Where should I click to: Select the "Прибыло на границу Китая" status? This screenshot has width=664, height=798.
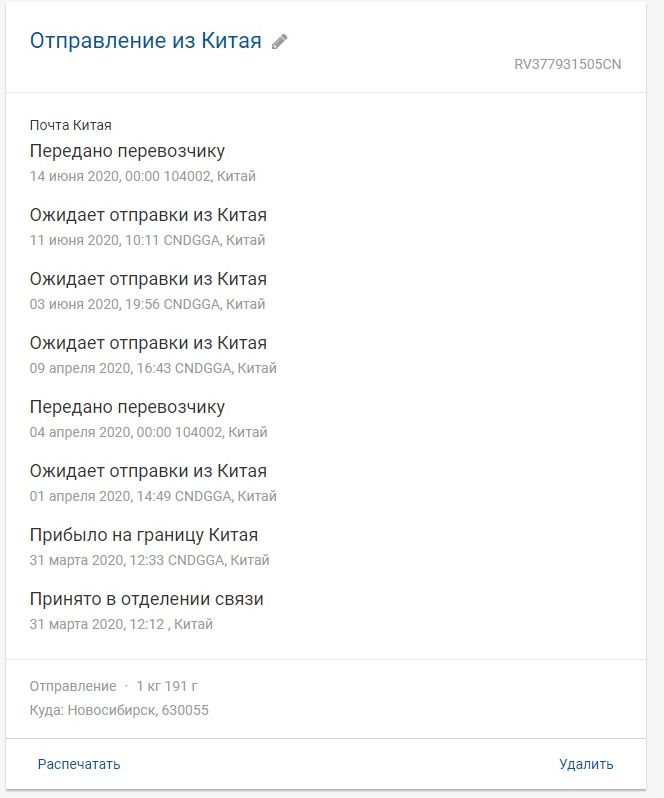tap(144, 535)
